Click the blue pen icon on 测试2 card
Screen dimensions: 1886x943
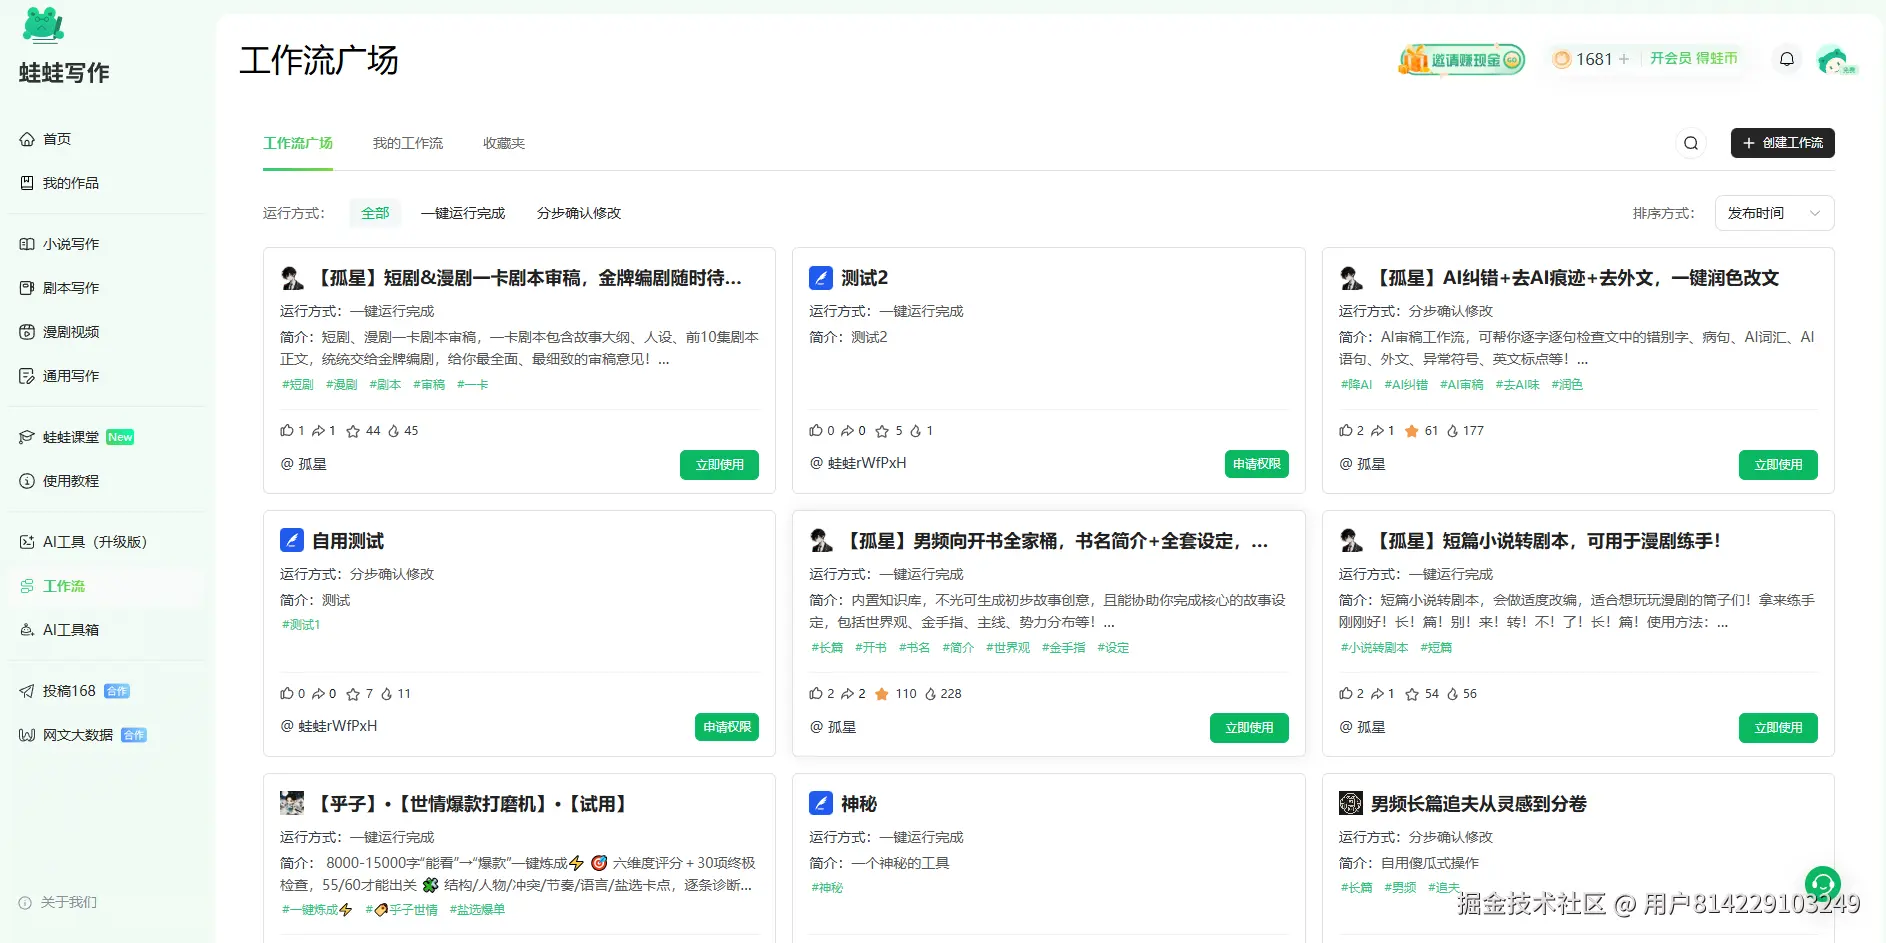pos(821,278)
